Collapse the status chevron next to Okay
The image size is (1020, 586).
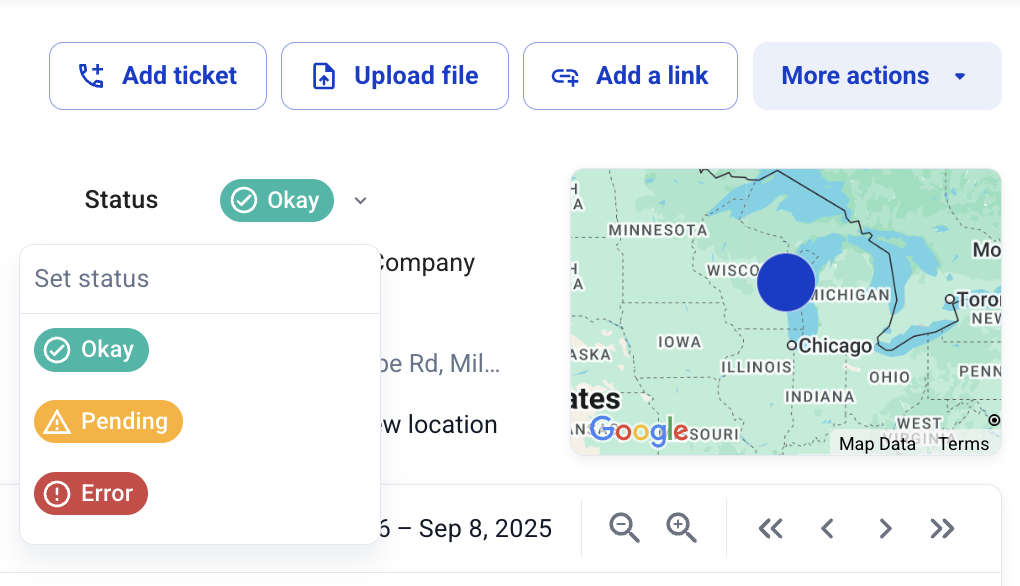click(x=360, y=200)
